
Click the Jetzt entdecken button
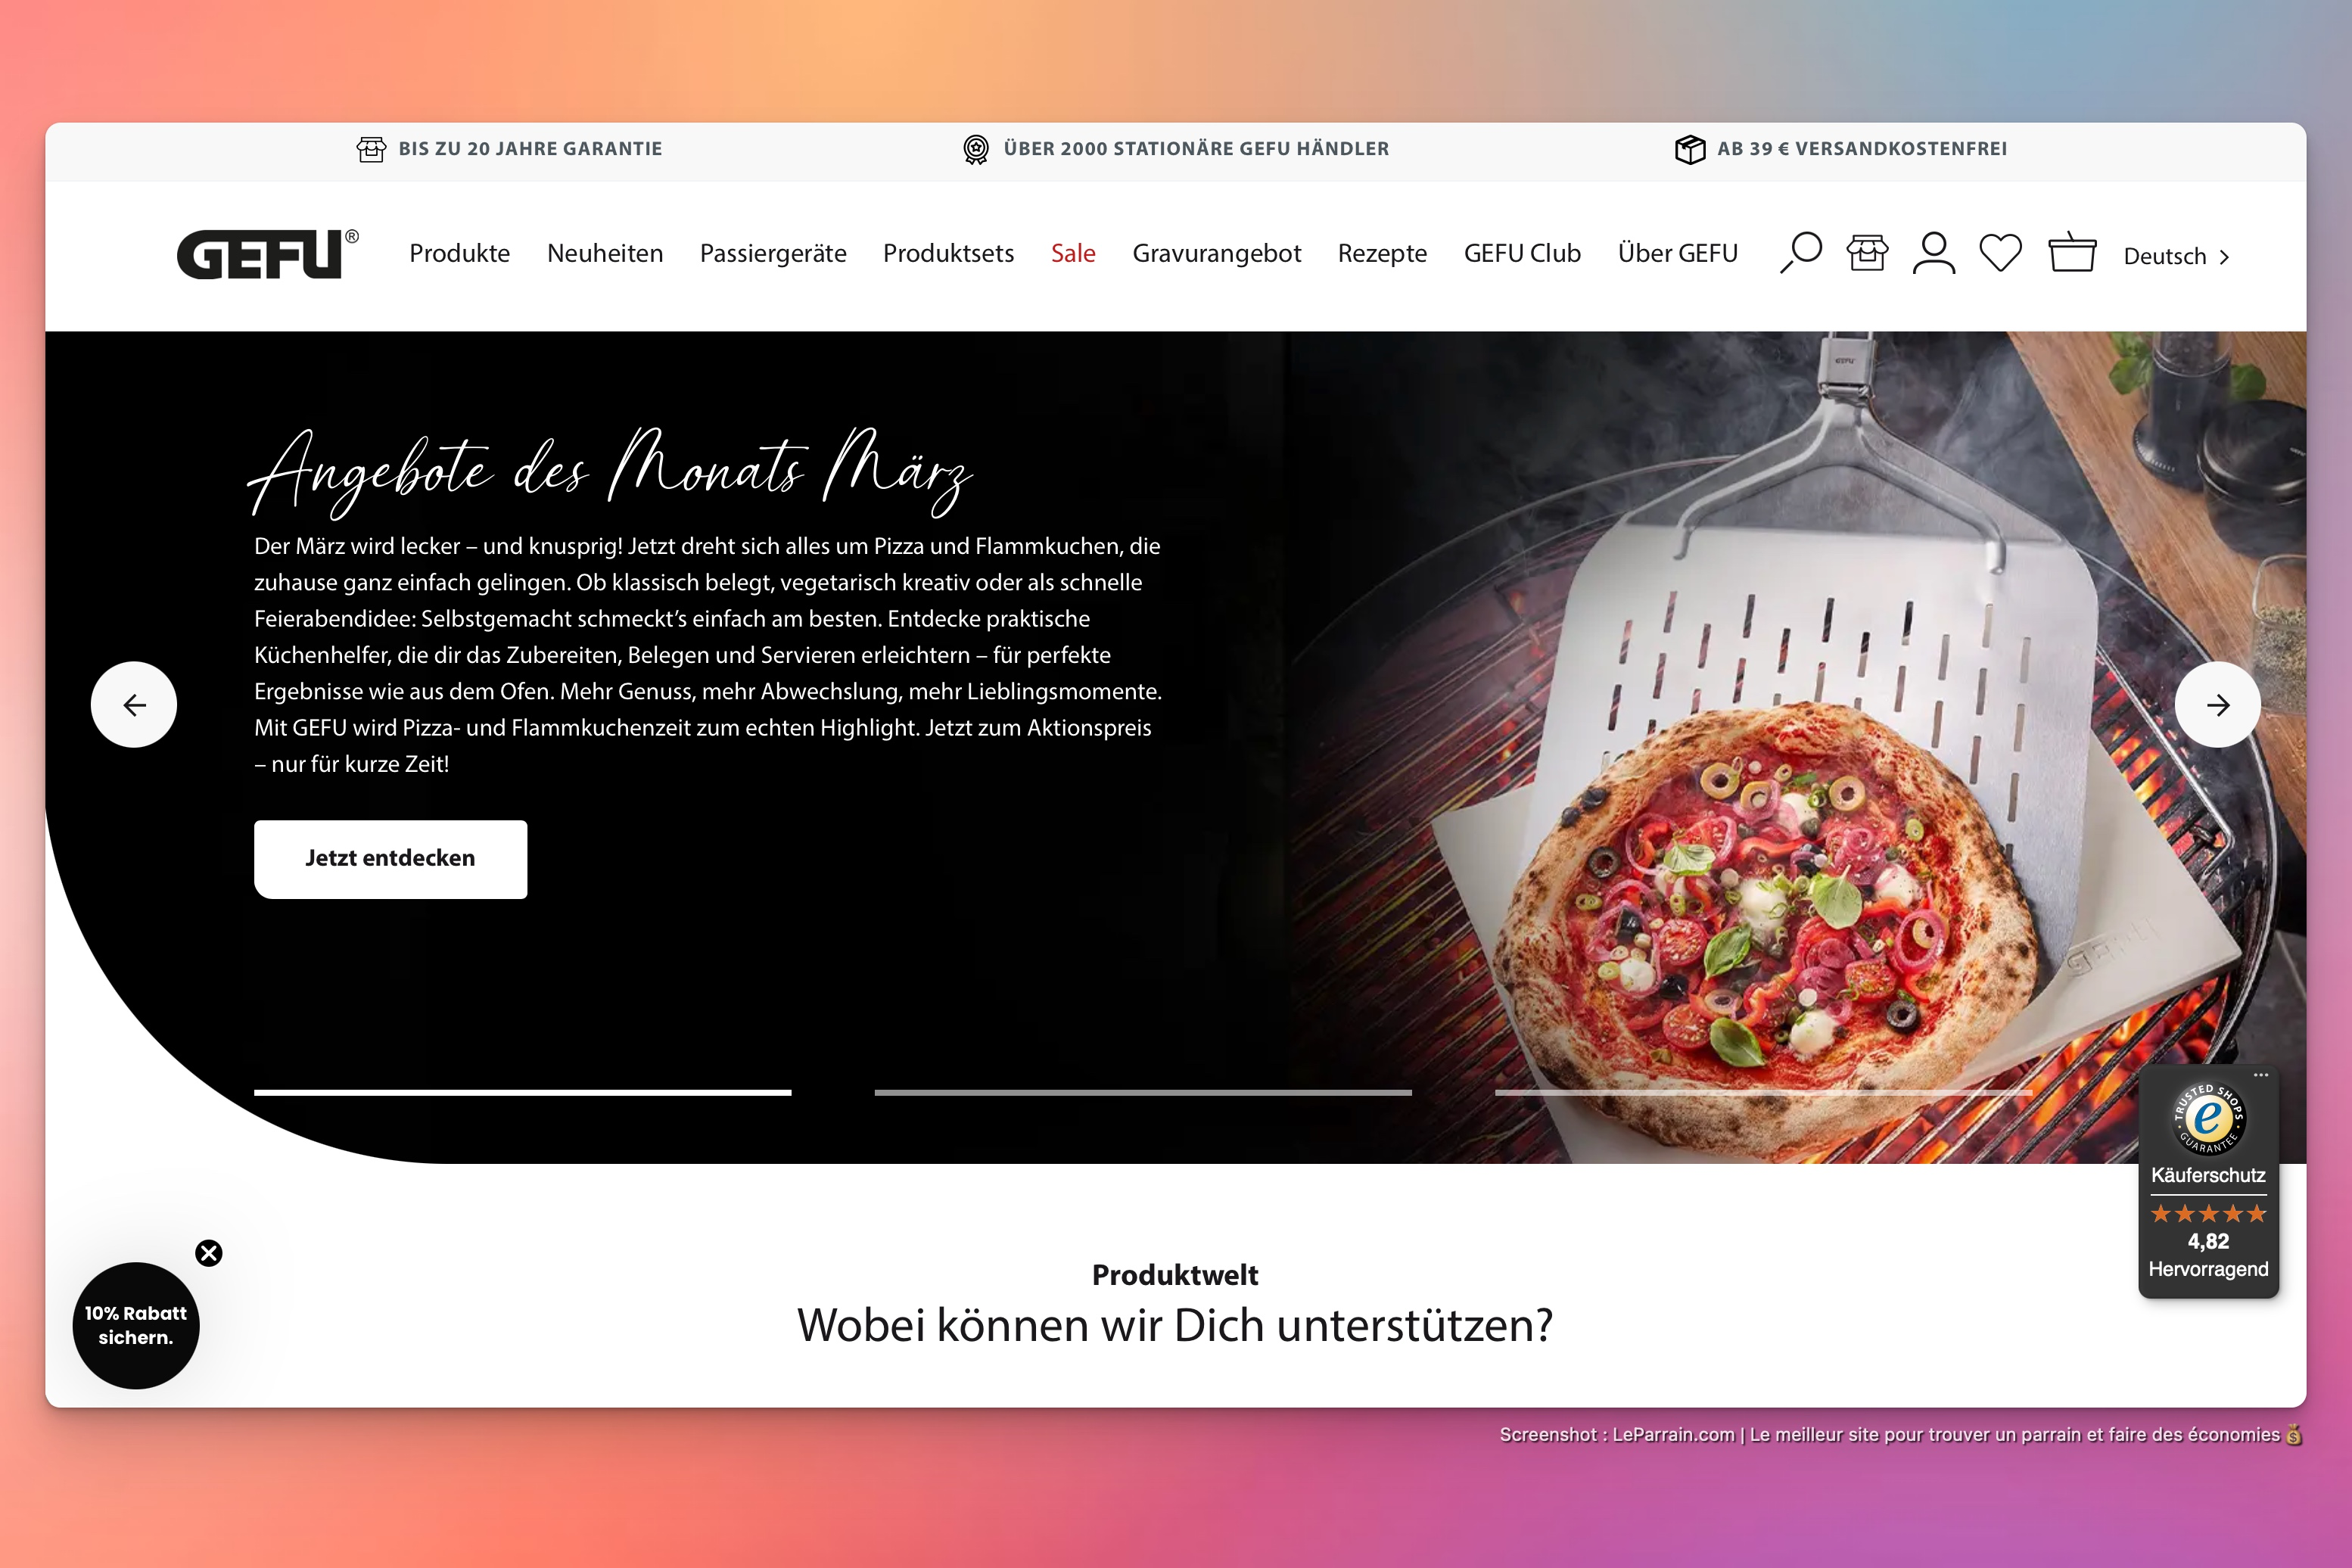(x=391, y=859)
